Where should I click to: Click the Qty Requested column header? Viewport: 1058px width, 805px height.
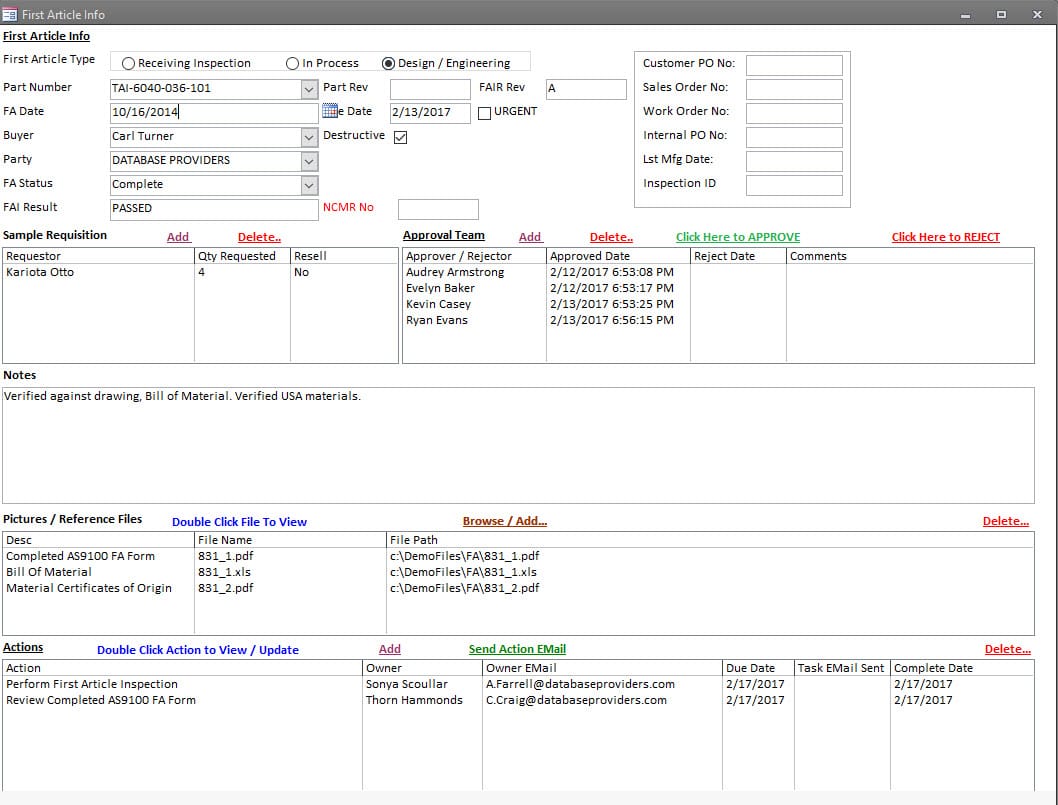pos(242,256)
